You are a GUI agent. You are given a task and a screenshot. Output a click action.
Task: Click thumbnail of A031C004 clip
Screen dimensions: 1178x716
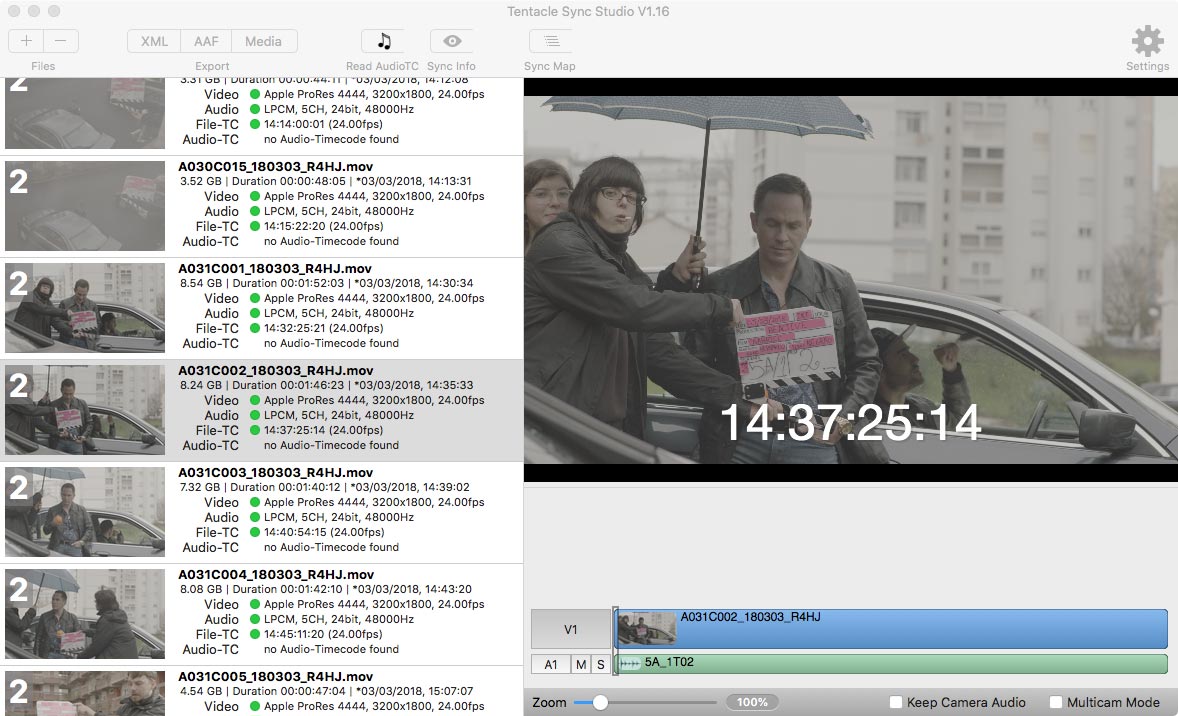click(85, 614)
